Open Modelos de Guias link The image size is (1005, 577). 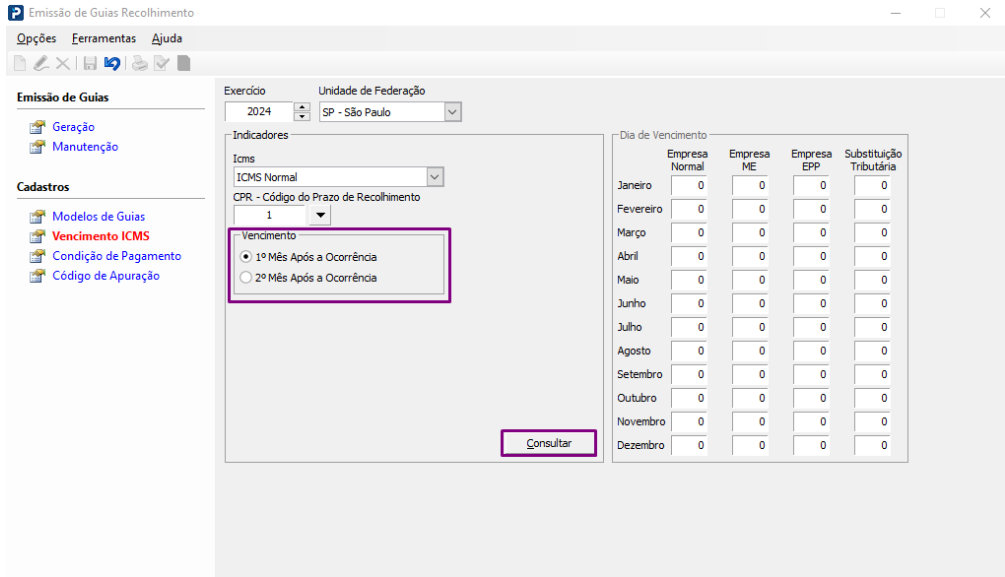[99, 217]
